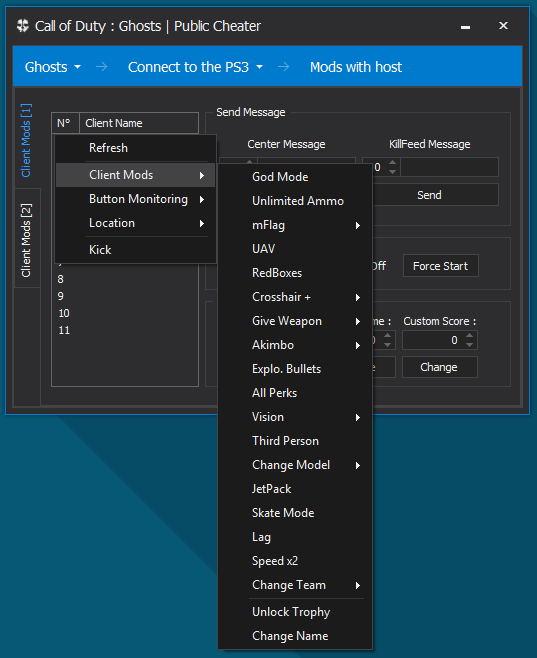Select RedBoxes from the submenu
The height and width of the screenshot is (658, 537).
[x=295, y=273]
